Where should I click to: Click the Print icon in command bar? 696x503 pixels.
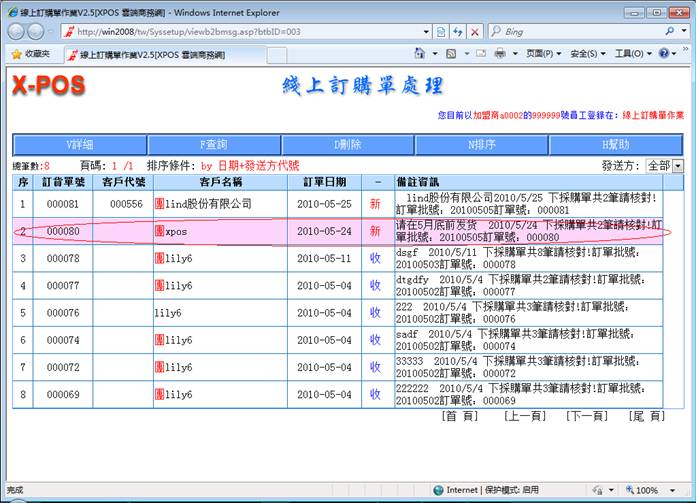[500, 53]
